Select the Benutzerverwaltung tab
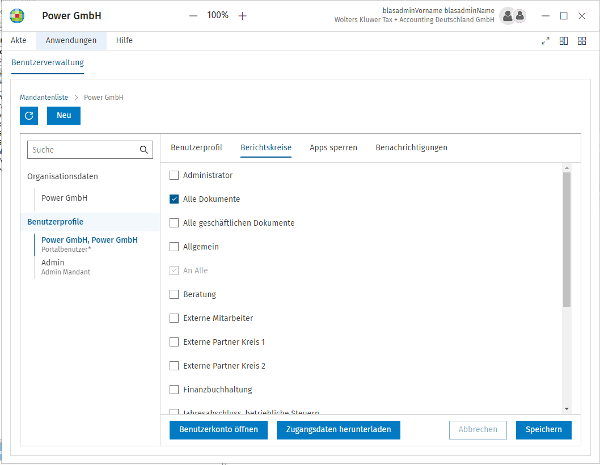This screenshot has height=465, width=600. 47,62
